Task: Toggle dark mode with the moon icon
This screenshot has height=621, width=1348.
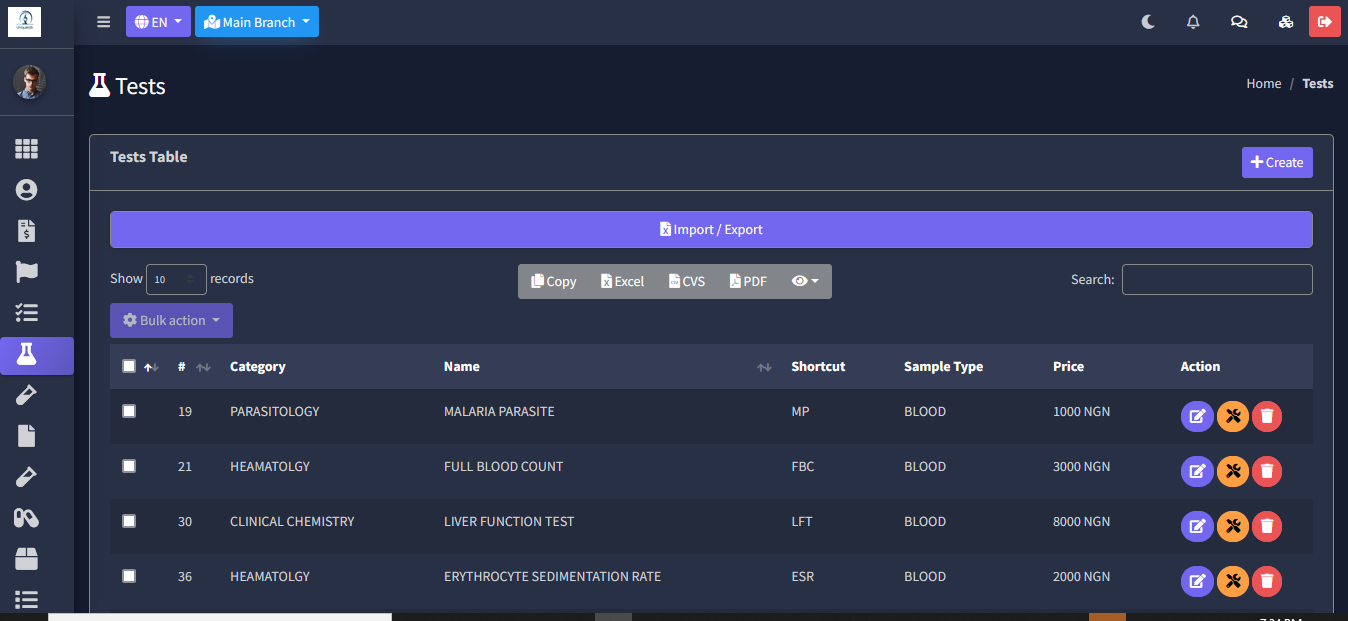Action: (1148, 22)
